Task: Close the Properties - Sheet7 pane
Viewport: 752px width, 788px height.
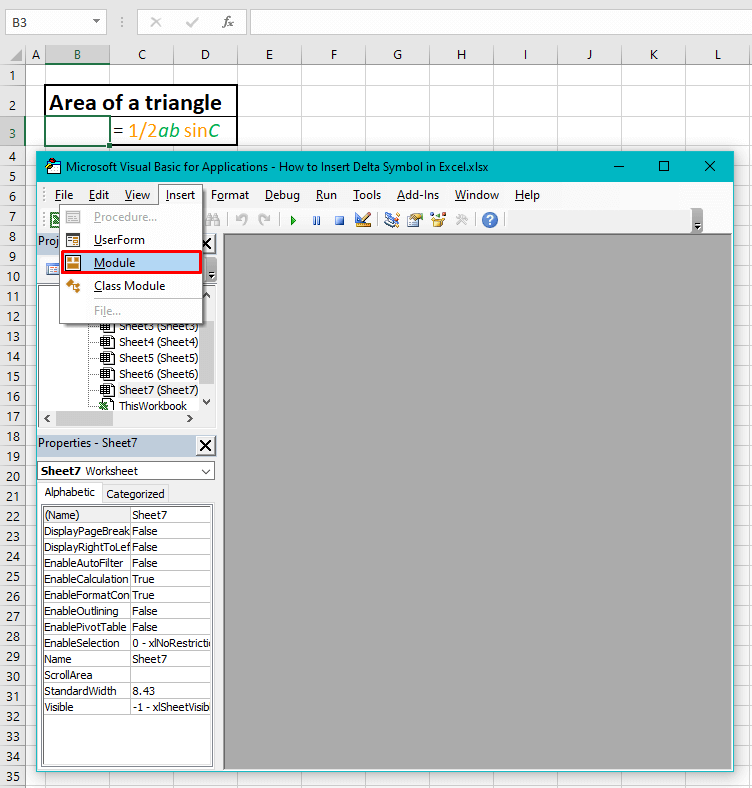Action: click(x=205, y=445)
